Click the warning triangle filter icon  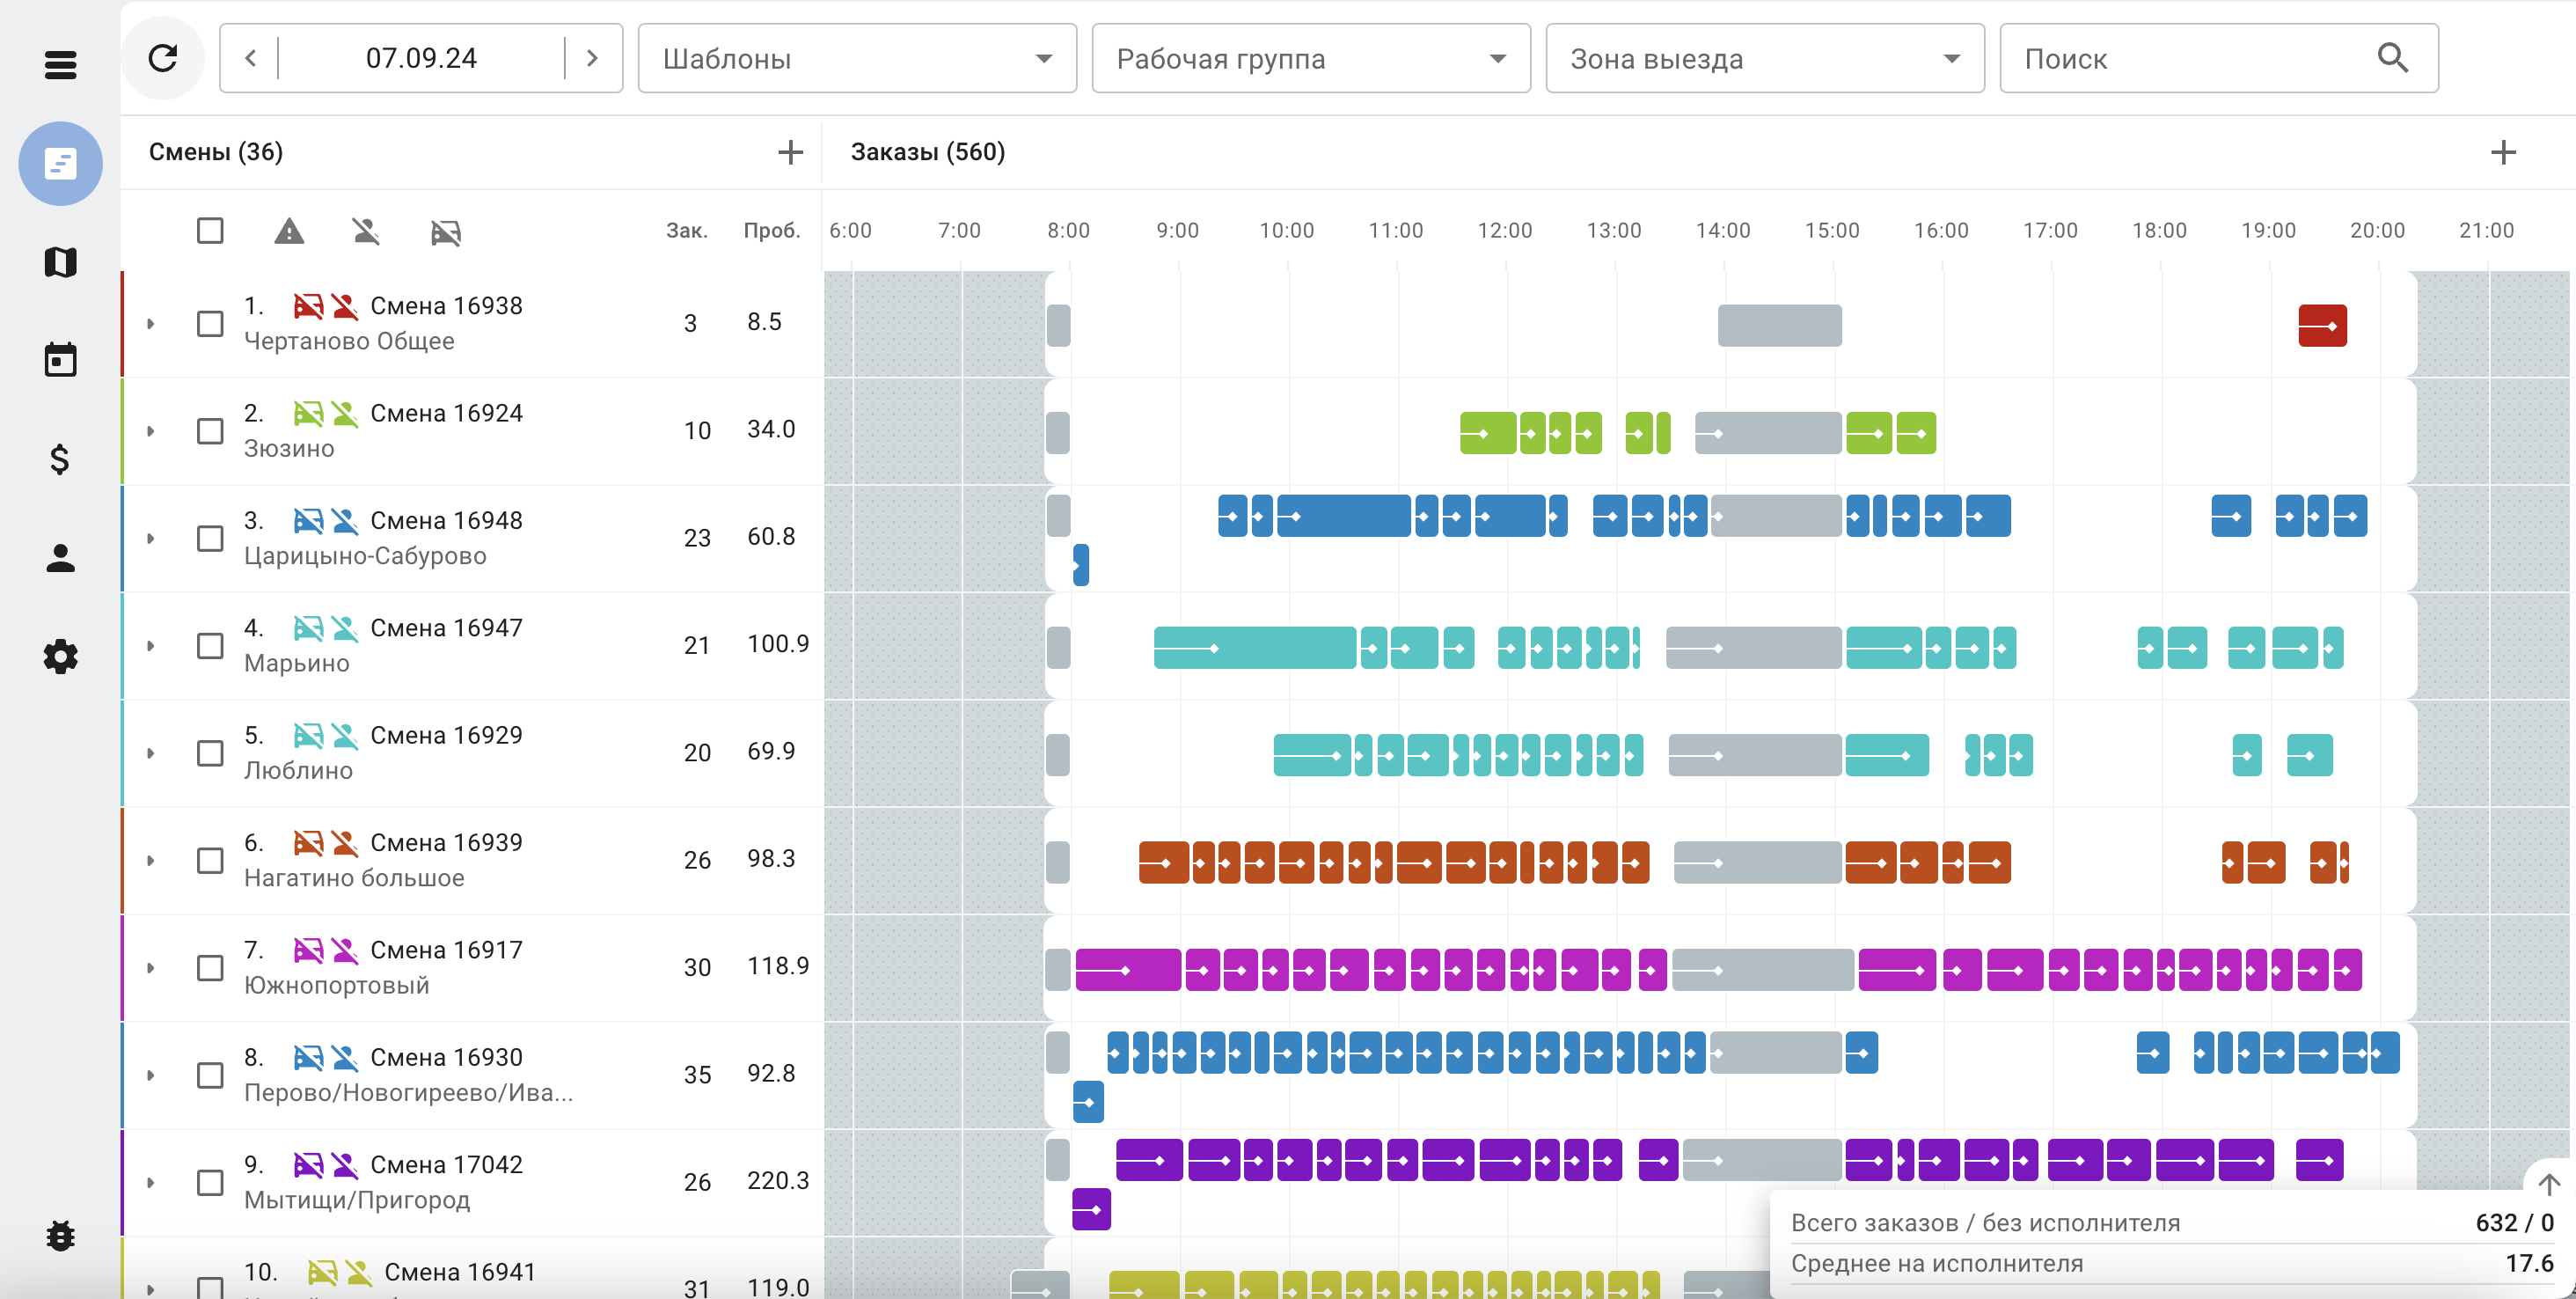(289, 232)
